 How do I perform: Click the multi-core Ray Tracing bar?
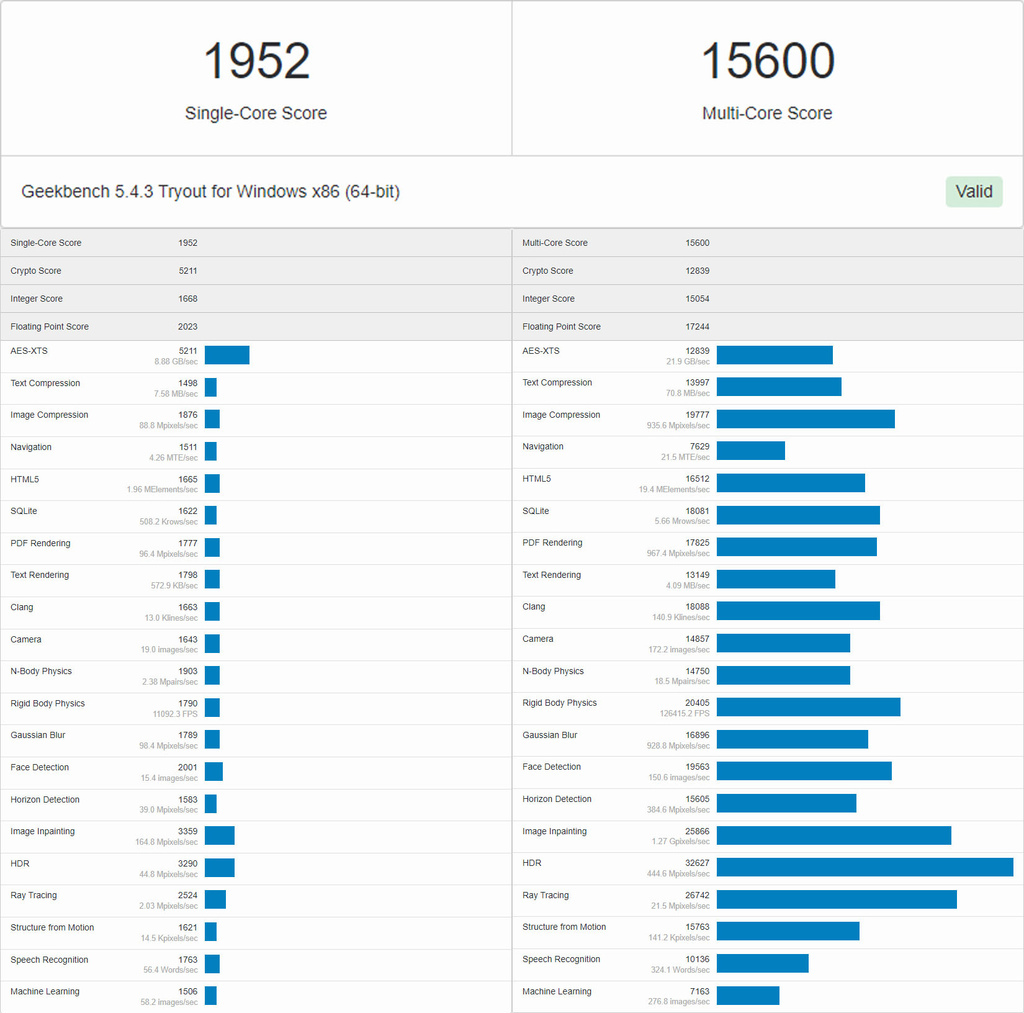click(836, 899)
